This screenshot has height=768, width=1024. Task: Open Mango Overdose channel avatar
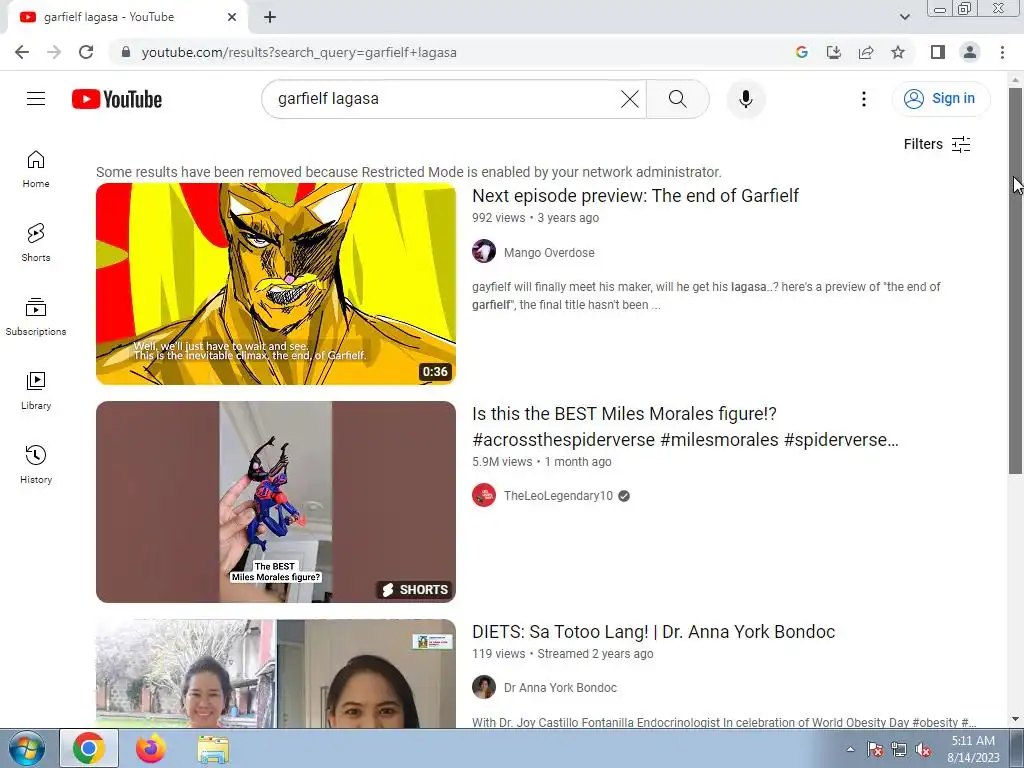click(484, 251)
